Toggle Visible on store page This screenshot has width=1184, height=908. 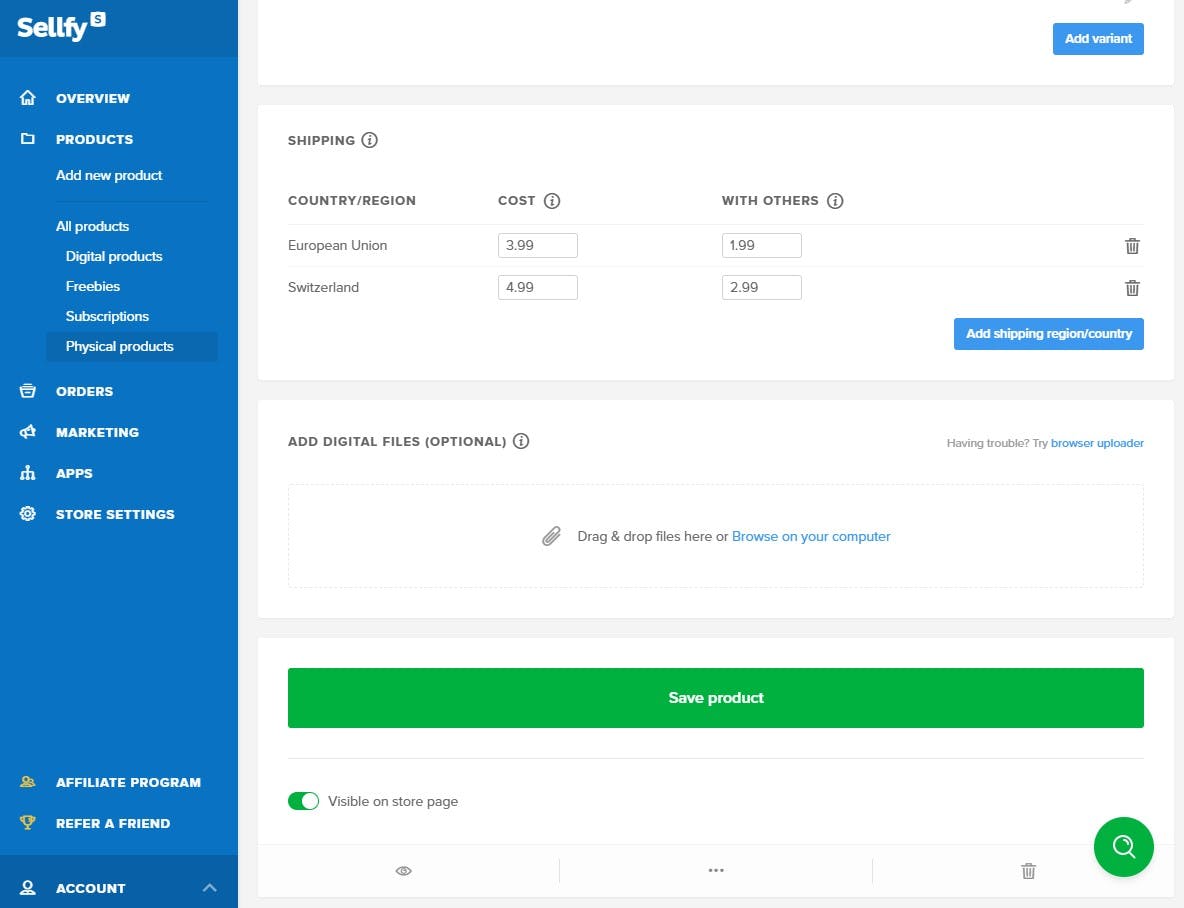(x=303, y=801)
